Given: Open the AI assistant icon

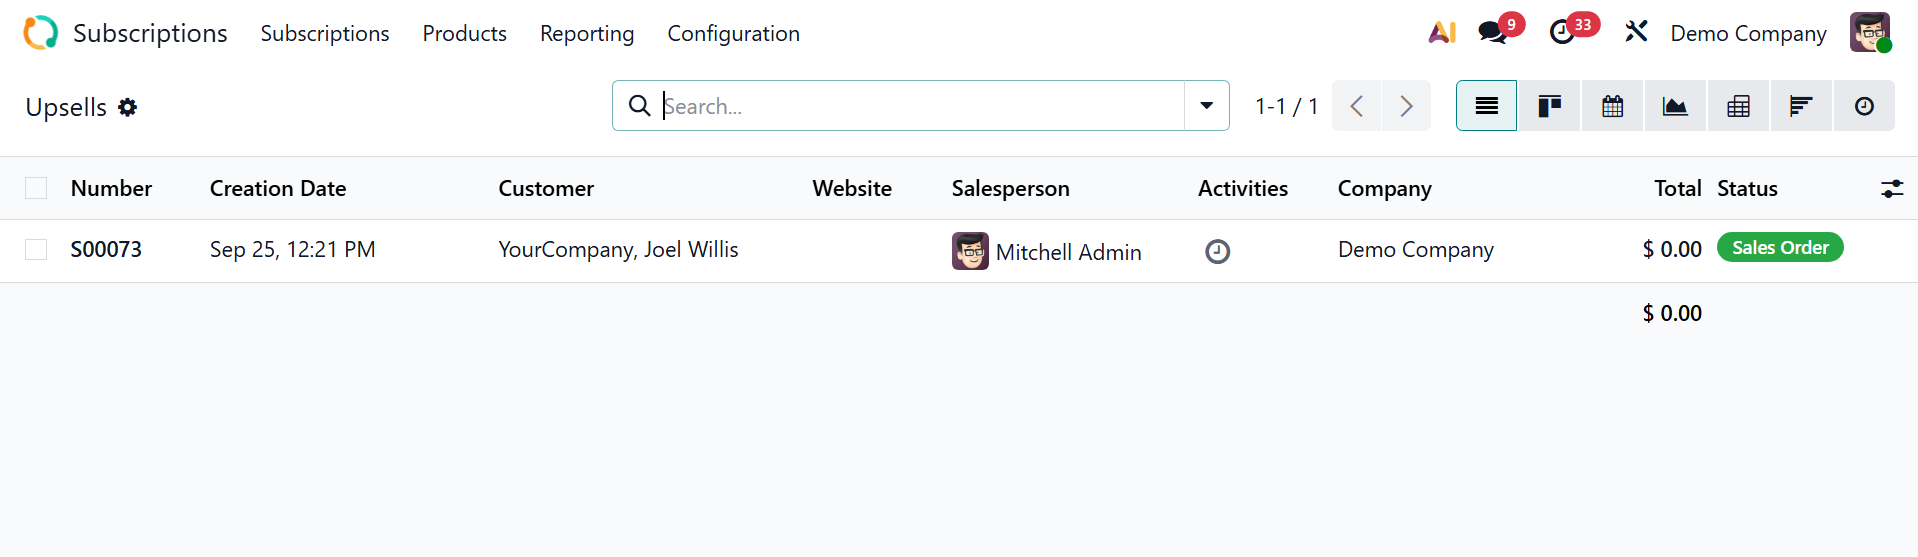Looking at the screenshot, I should [x=1441, y=33].
